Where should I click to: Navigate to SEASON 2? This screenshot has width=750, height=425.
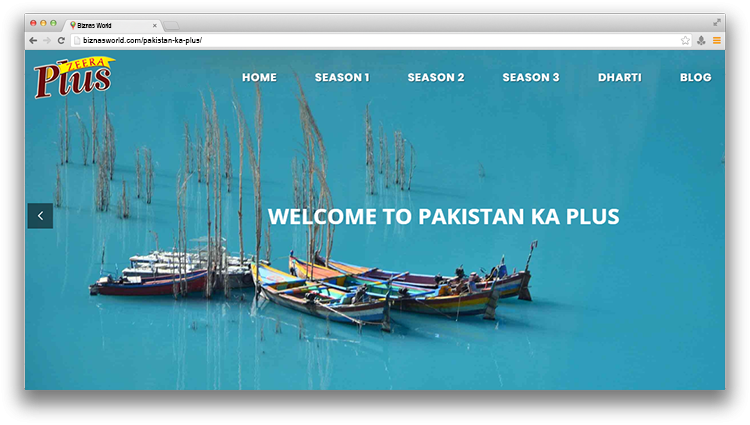436,77
